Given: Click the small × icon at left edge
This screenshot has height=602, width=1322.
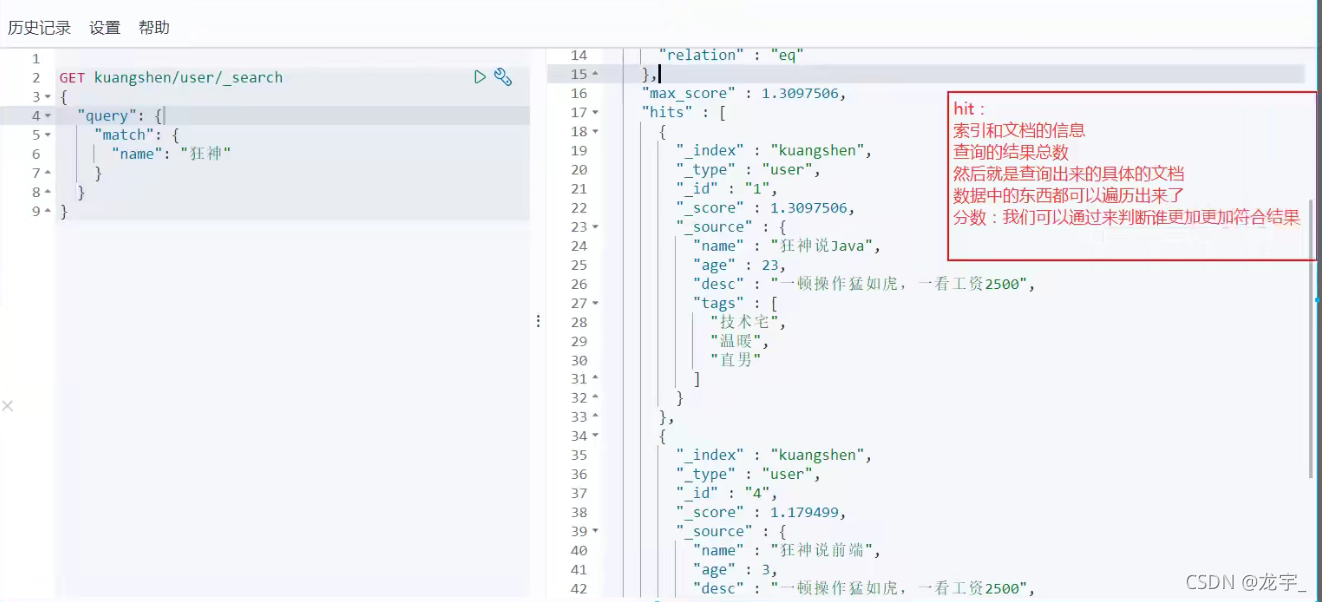Looking at the screenshot, I should point(7,405).
